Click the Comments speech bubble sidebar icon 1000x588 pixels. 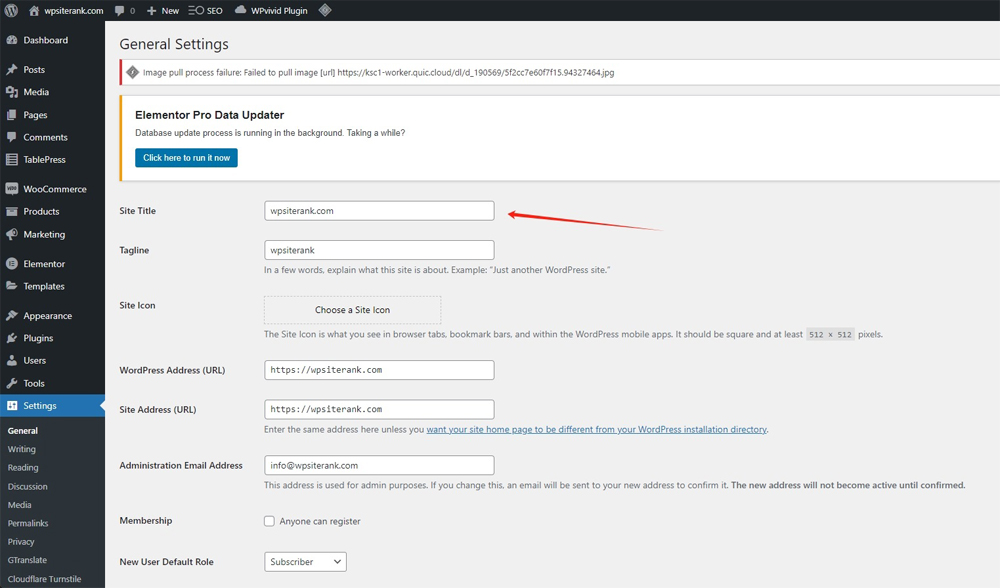(x=11, y=137)
